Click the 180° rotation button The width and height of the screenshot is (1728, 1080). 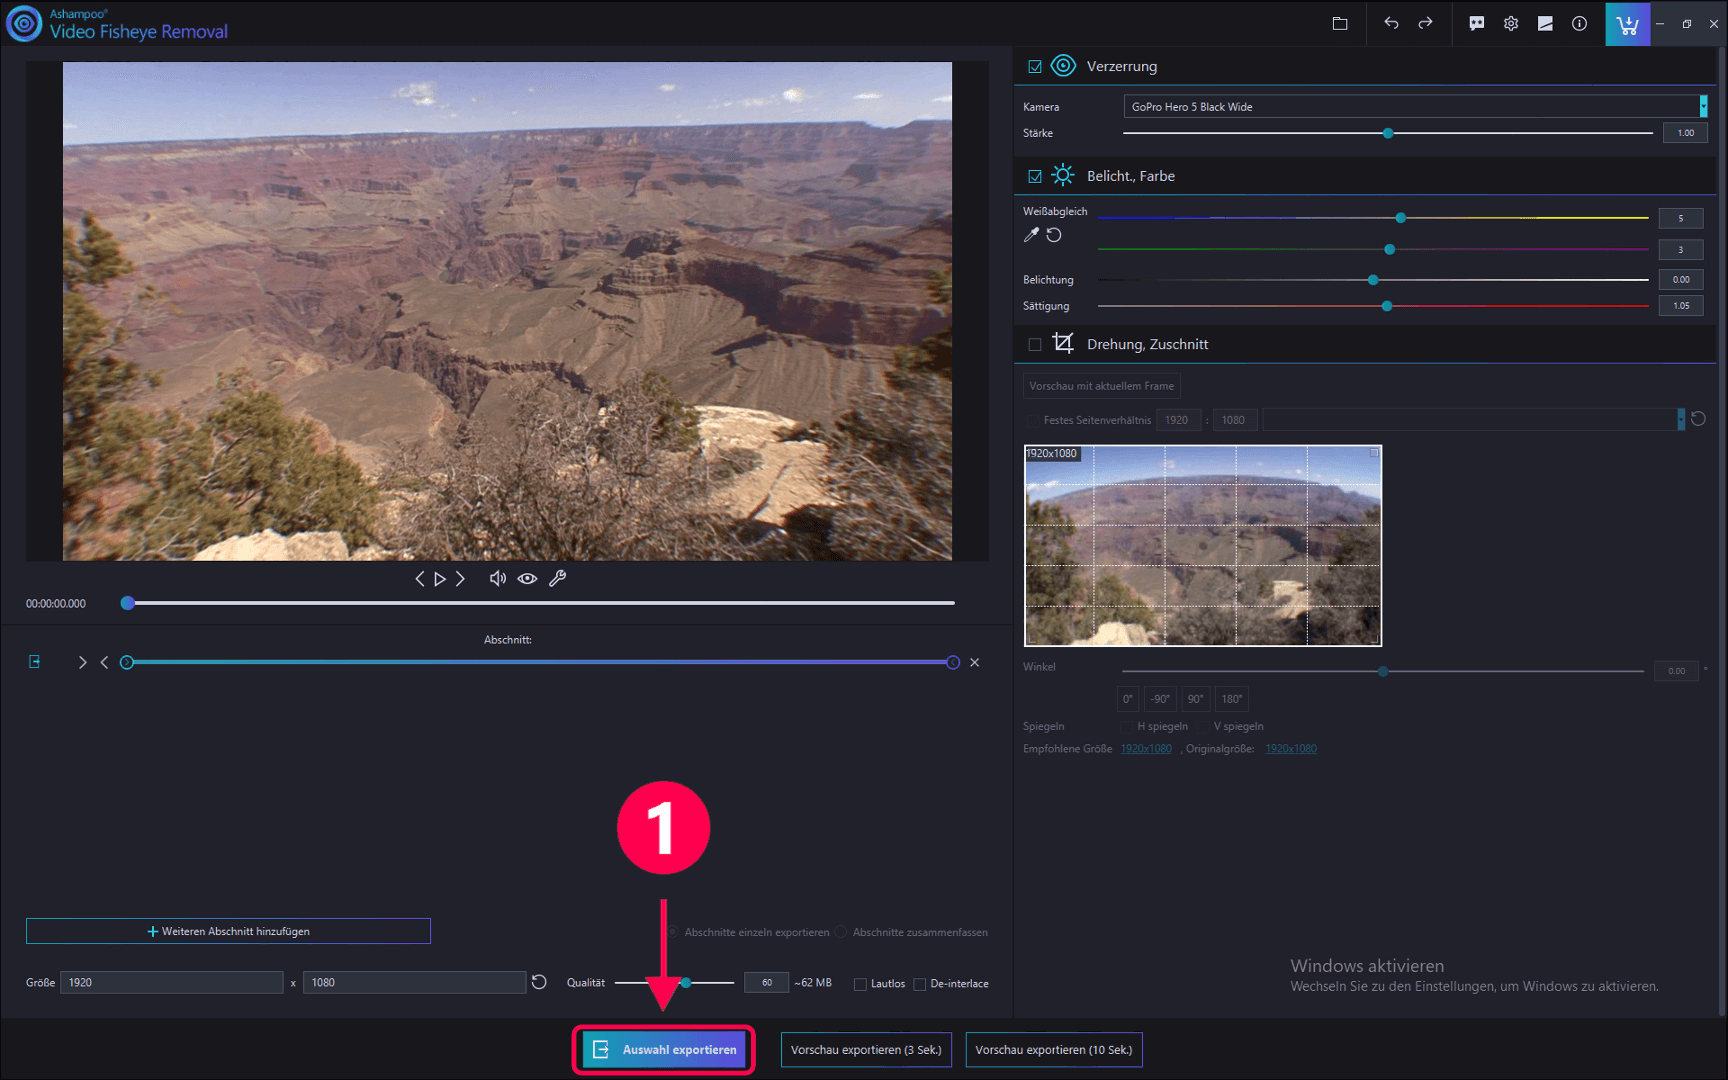[1232, 699]
